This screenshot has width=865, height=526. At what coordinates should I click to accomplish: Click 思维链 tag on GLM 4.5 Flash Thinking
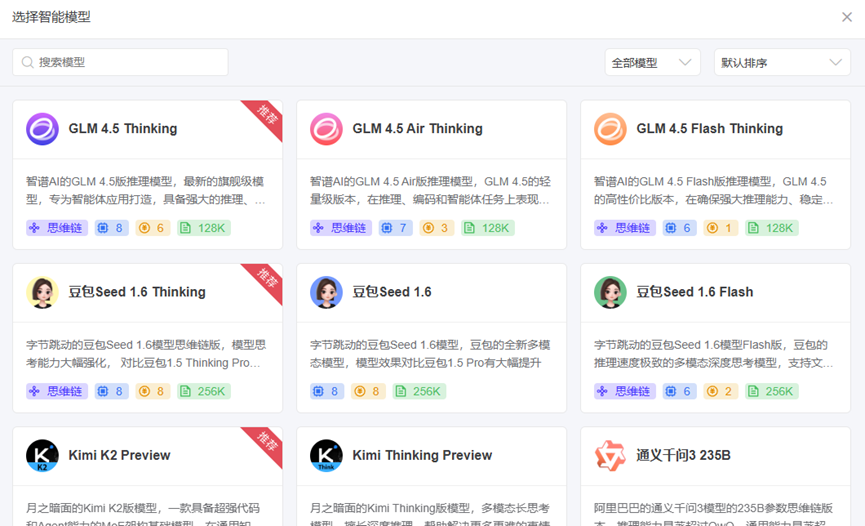[624, 228]
